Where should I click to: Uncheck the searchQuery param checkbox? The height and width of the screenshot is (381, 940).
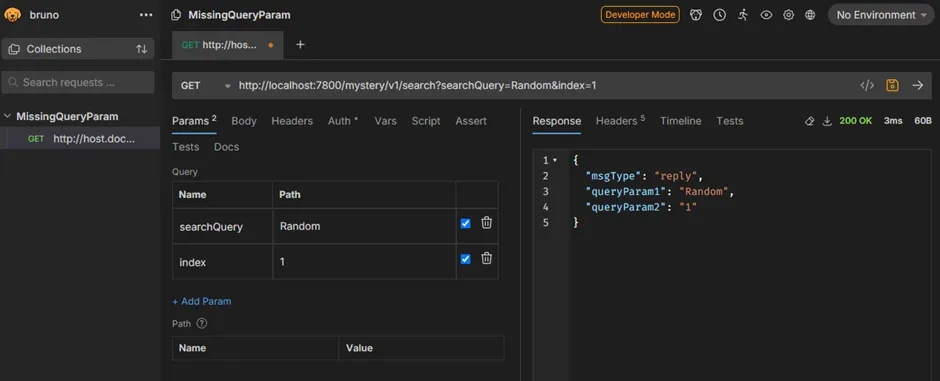(465, 223)
